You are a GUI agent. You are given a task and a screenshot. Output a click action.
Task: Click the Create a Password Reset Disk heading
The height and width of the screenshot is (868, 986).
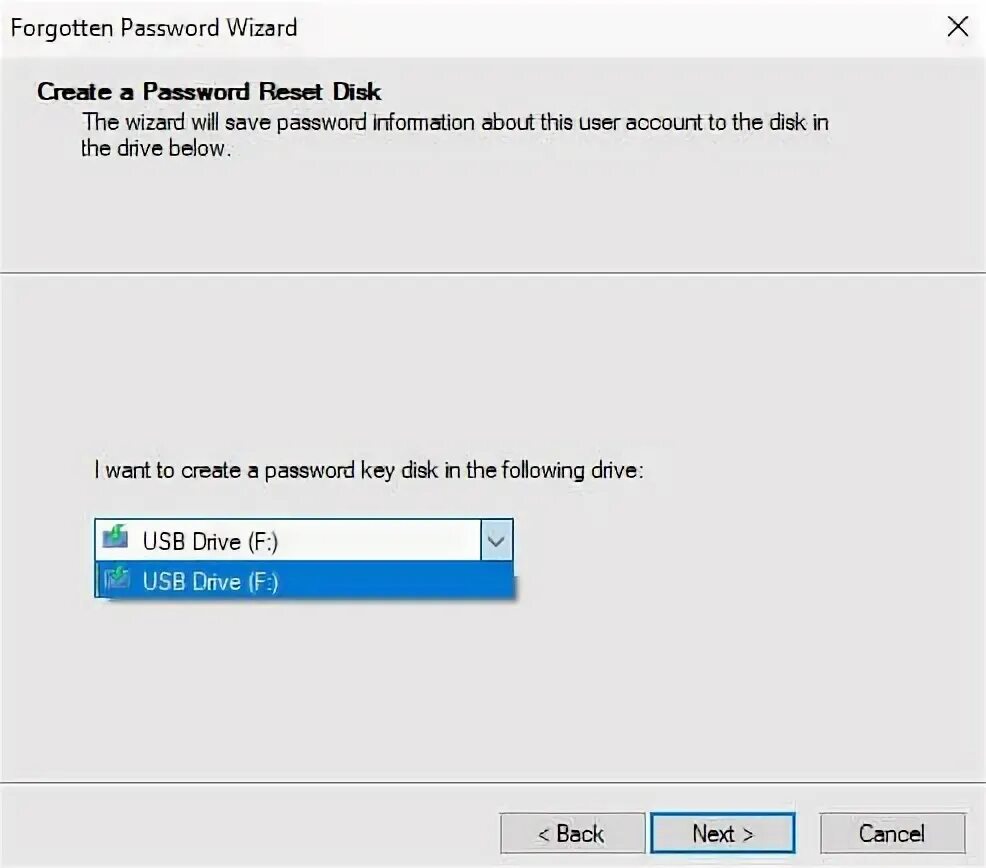point(209,92)
